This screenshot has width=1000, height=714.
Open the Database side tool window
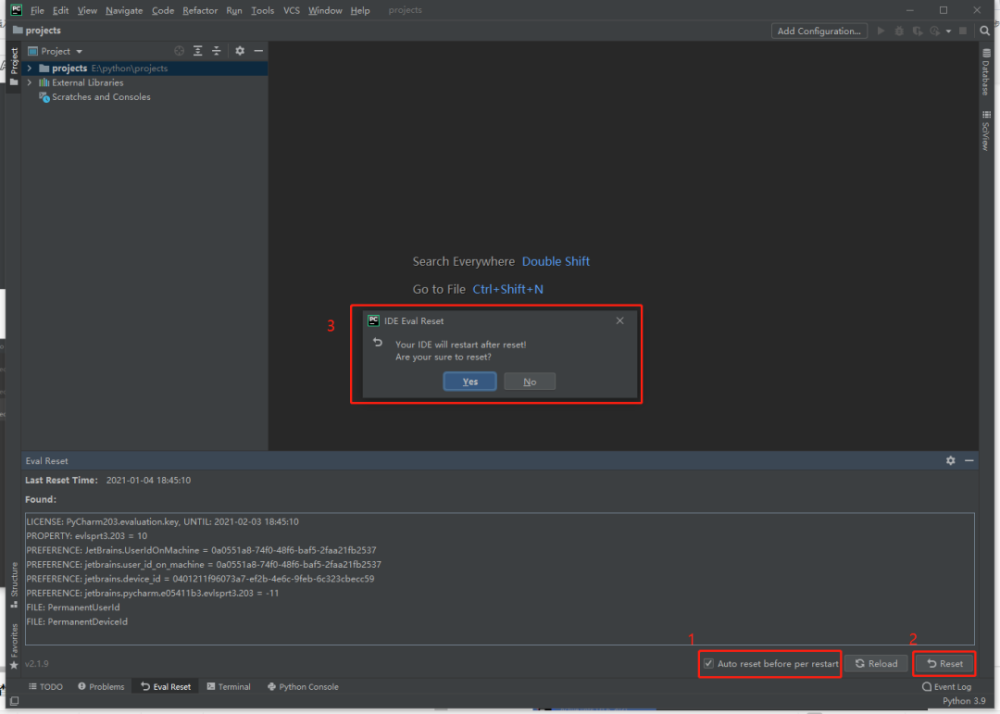(986, 71)
